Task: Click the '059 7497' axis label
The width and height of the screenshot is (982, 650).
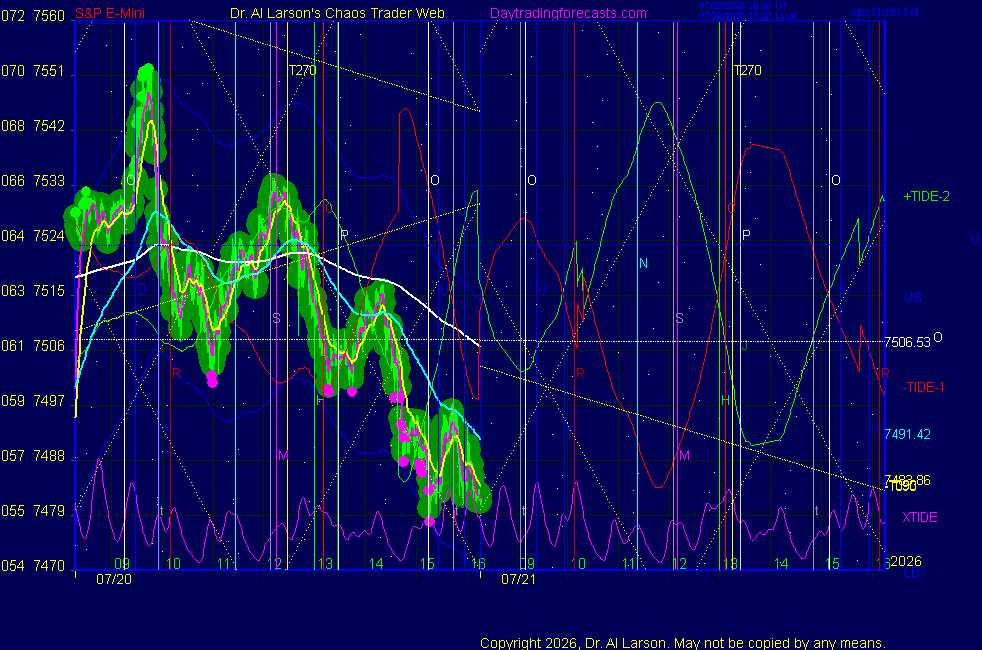Action: [33, 401]
